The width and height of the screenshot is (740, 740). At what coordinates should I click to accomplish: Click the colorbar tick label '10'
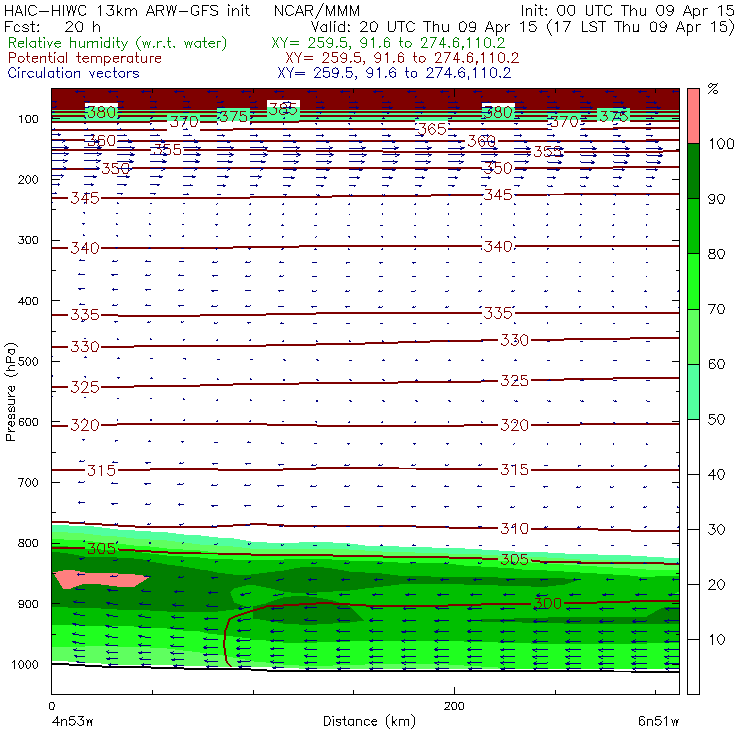[x=716, y=640]
